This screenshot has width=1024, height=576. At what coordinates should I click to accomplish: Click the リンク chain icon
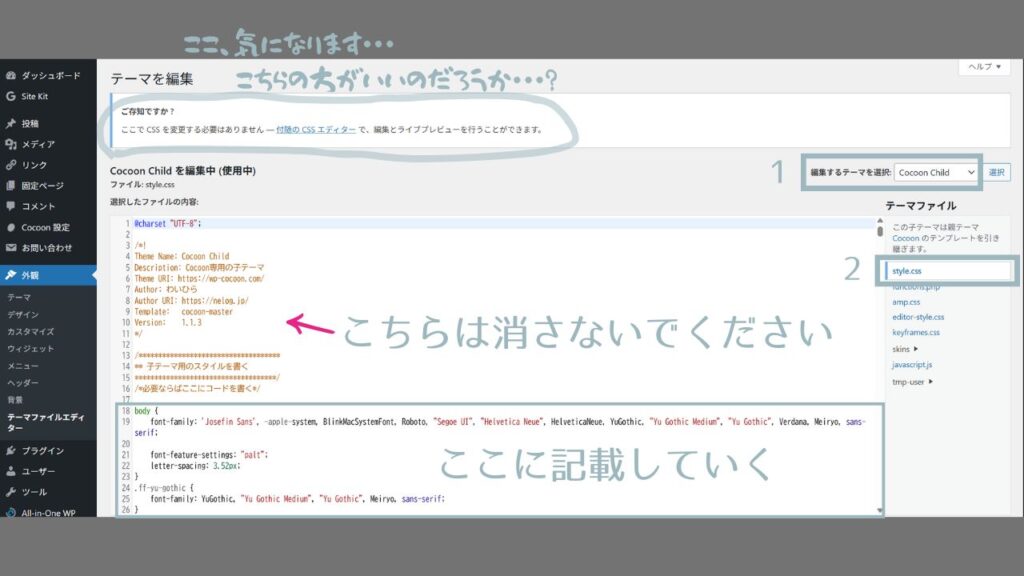[x=10, y=165]
